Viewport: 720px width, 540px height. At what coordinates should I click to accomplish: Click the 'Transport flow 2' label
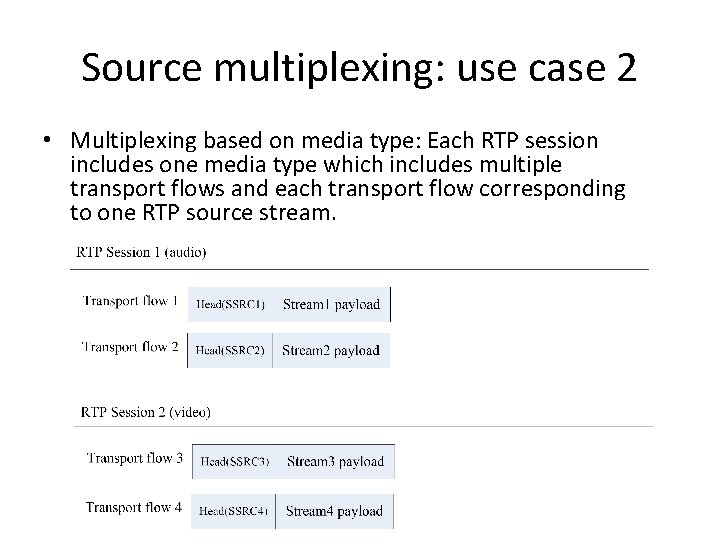131,347
